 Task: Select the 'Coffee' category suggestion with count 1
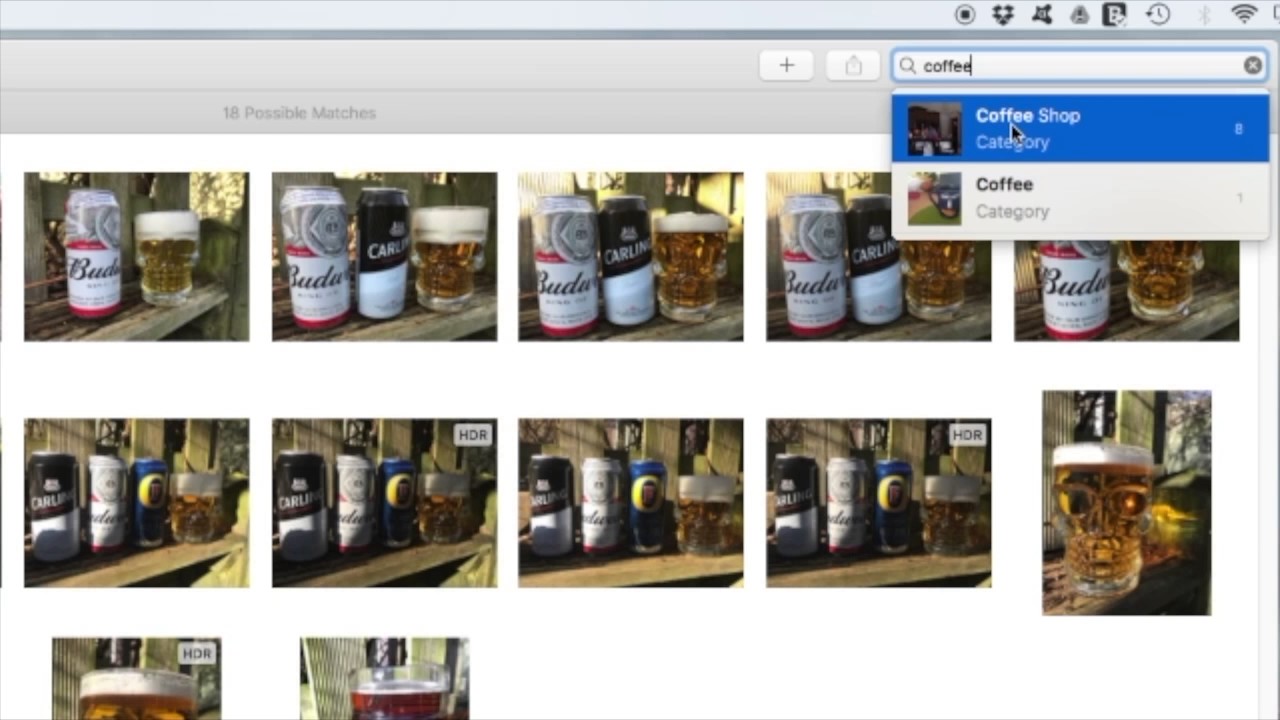(1080, 198)
